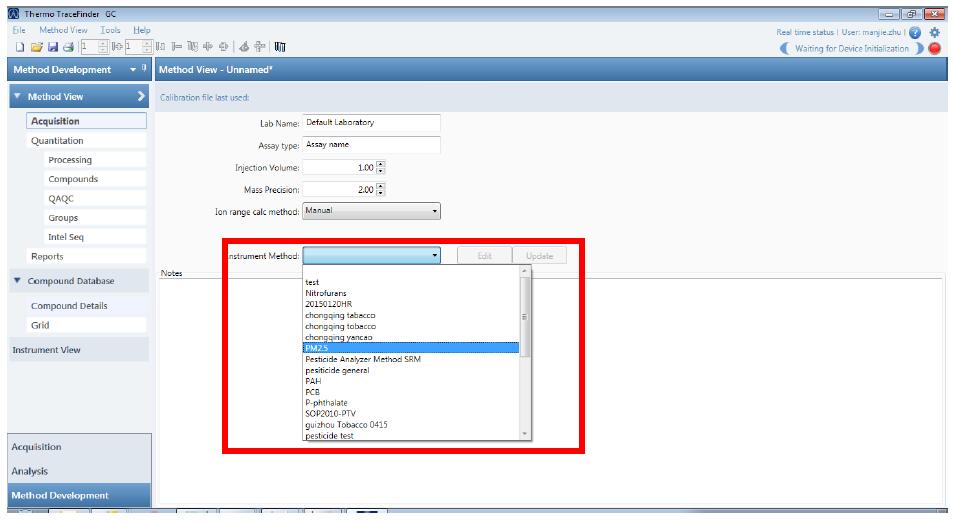Click the settings gear icon
Image resolution: width=954 pixels, height=523 pixels.
(x=935, y=32)
